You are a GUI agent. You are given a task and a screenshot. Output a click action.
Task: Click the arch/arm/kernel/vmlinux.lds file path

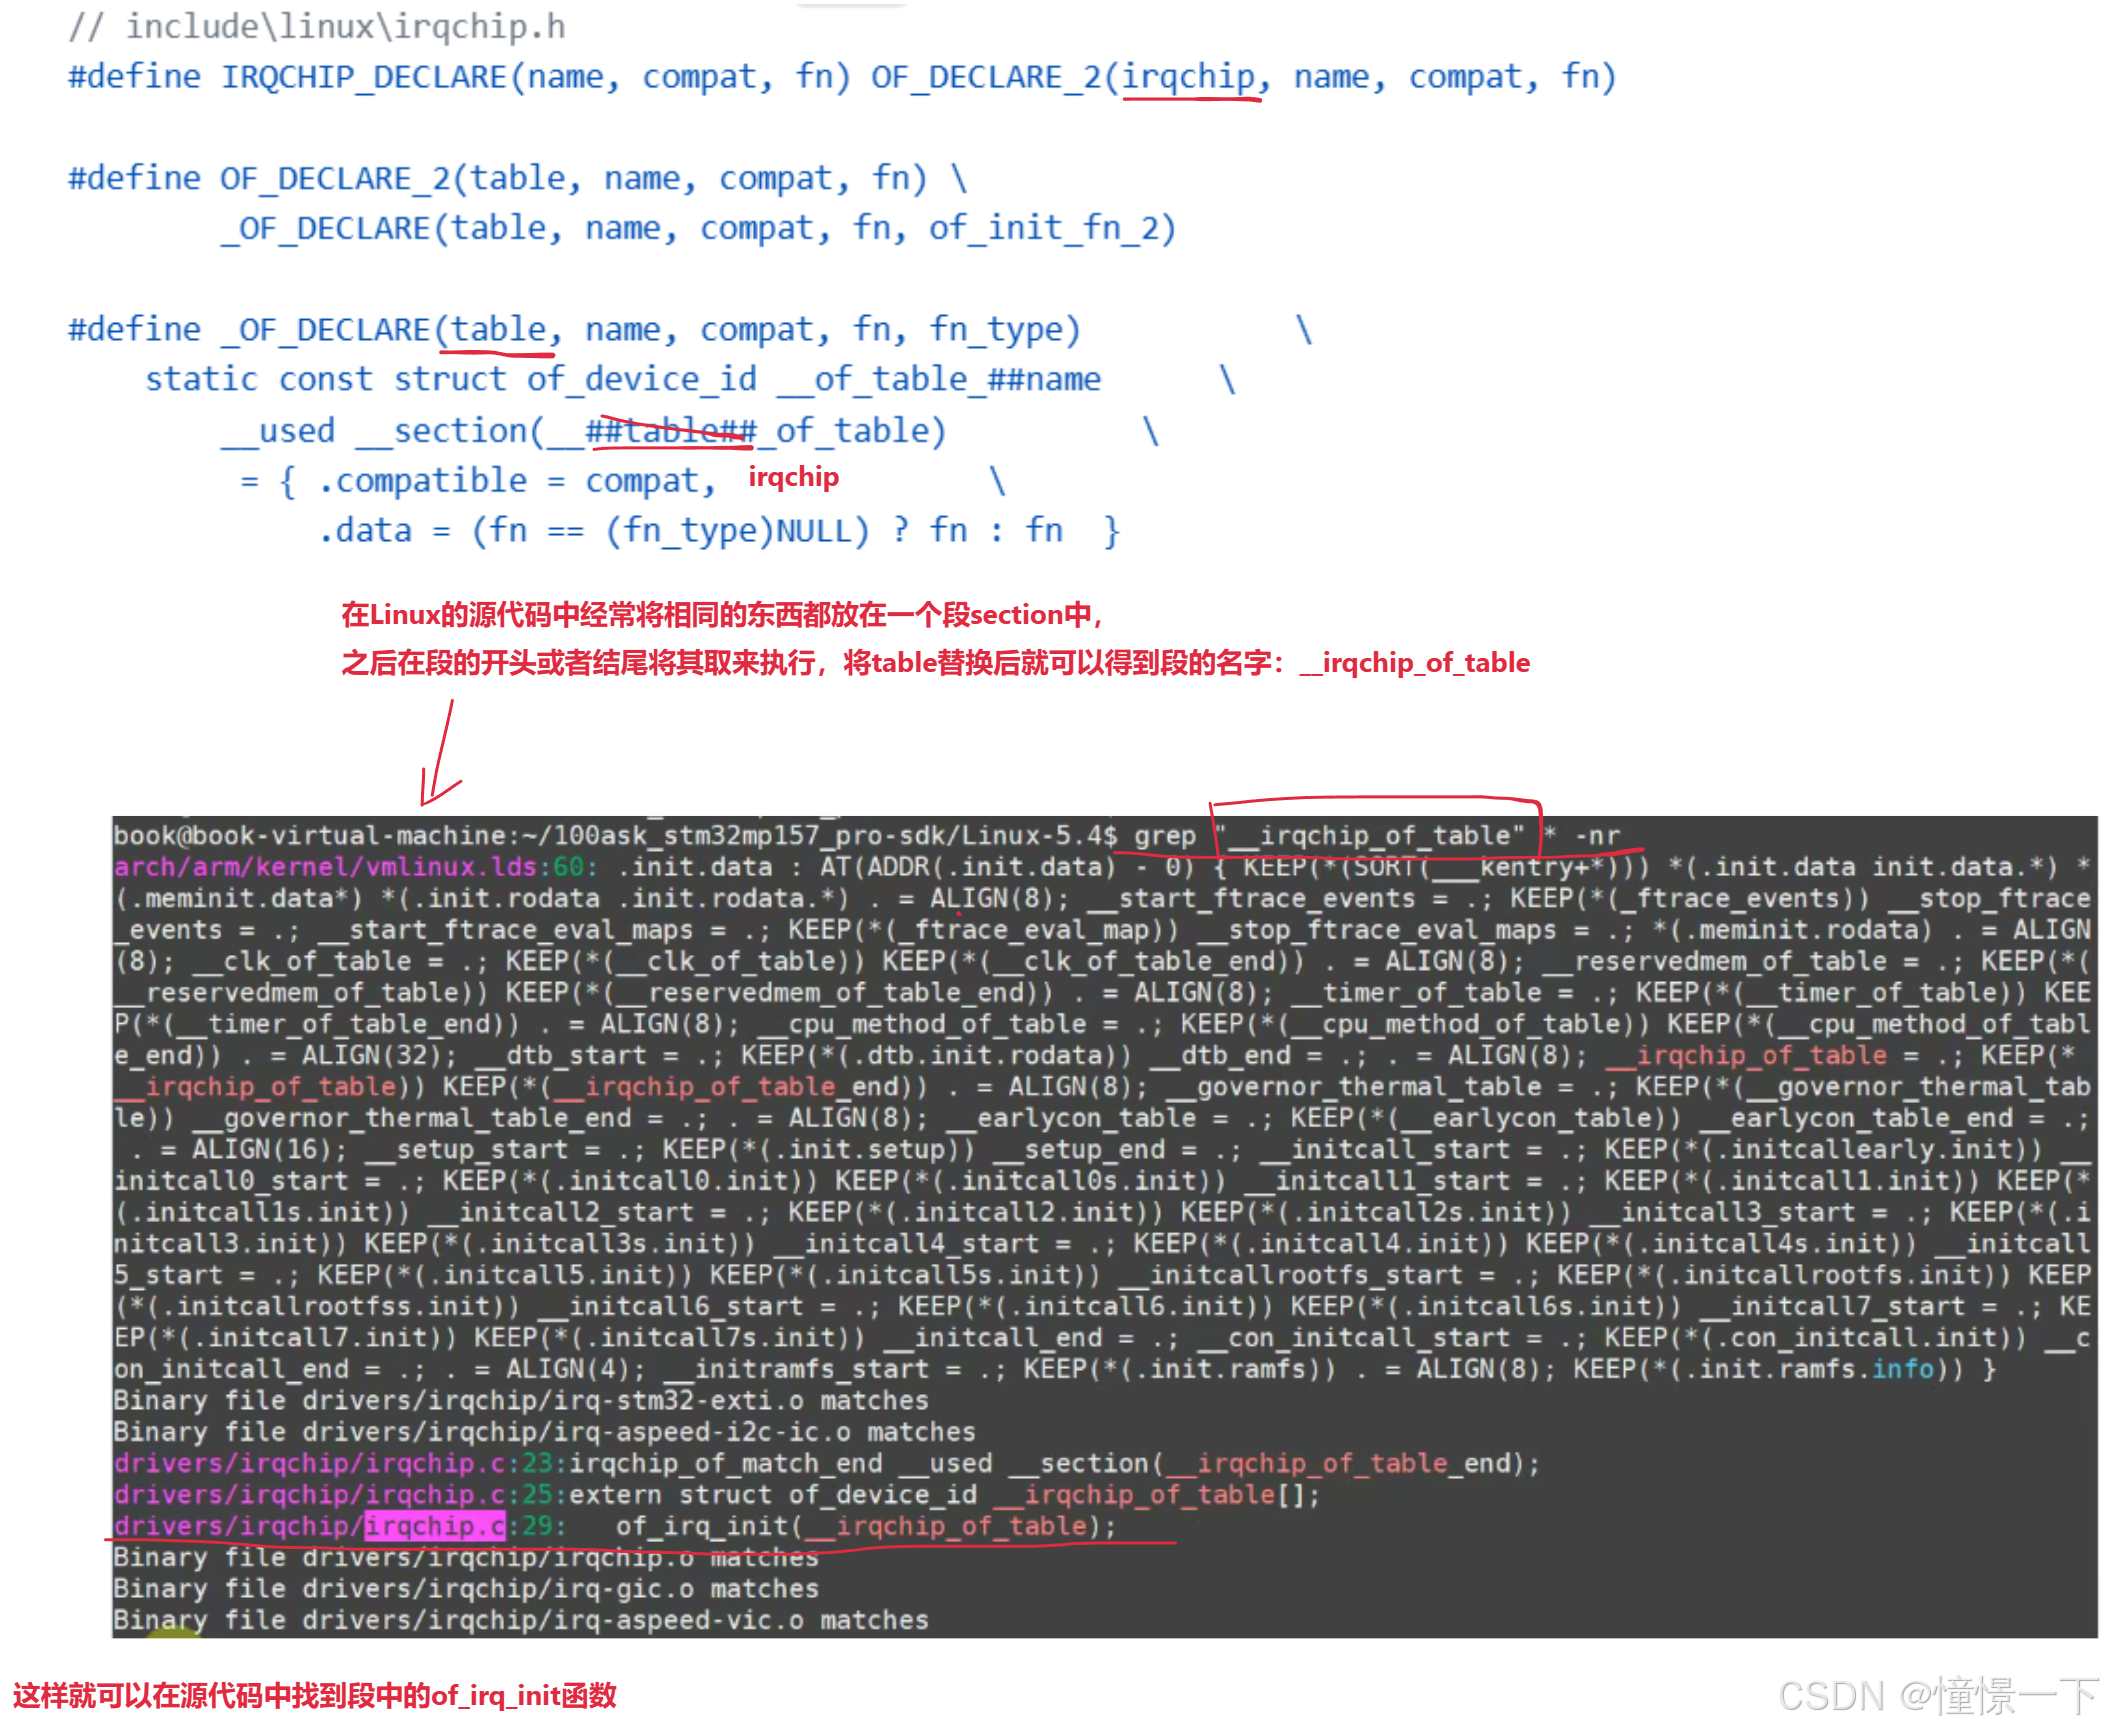pos(324,867)
